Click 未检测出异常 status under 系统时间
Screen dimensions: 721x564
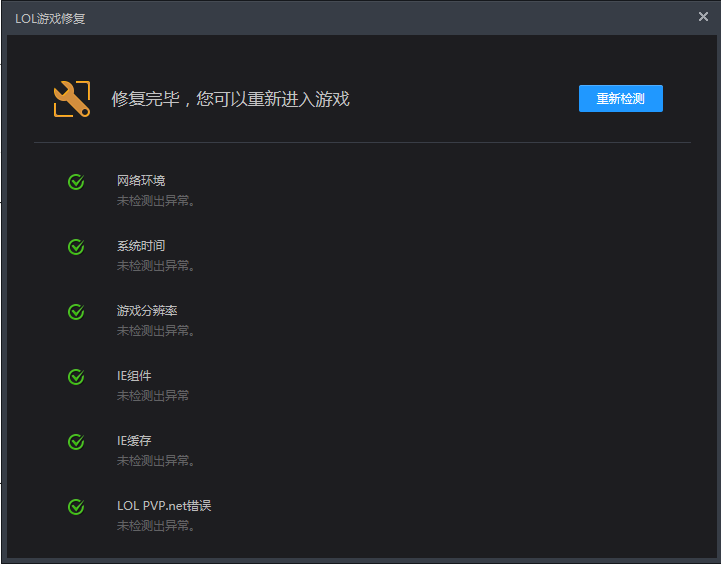155,266
